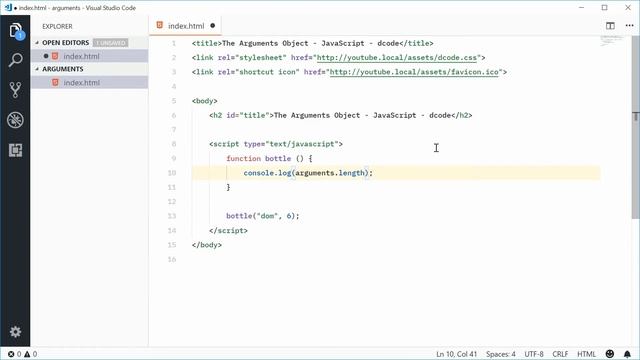Click line number 10 in gutter

[x=171, y=173]
